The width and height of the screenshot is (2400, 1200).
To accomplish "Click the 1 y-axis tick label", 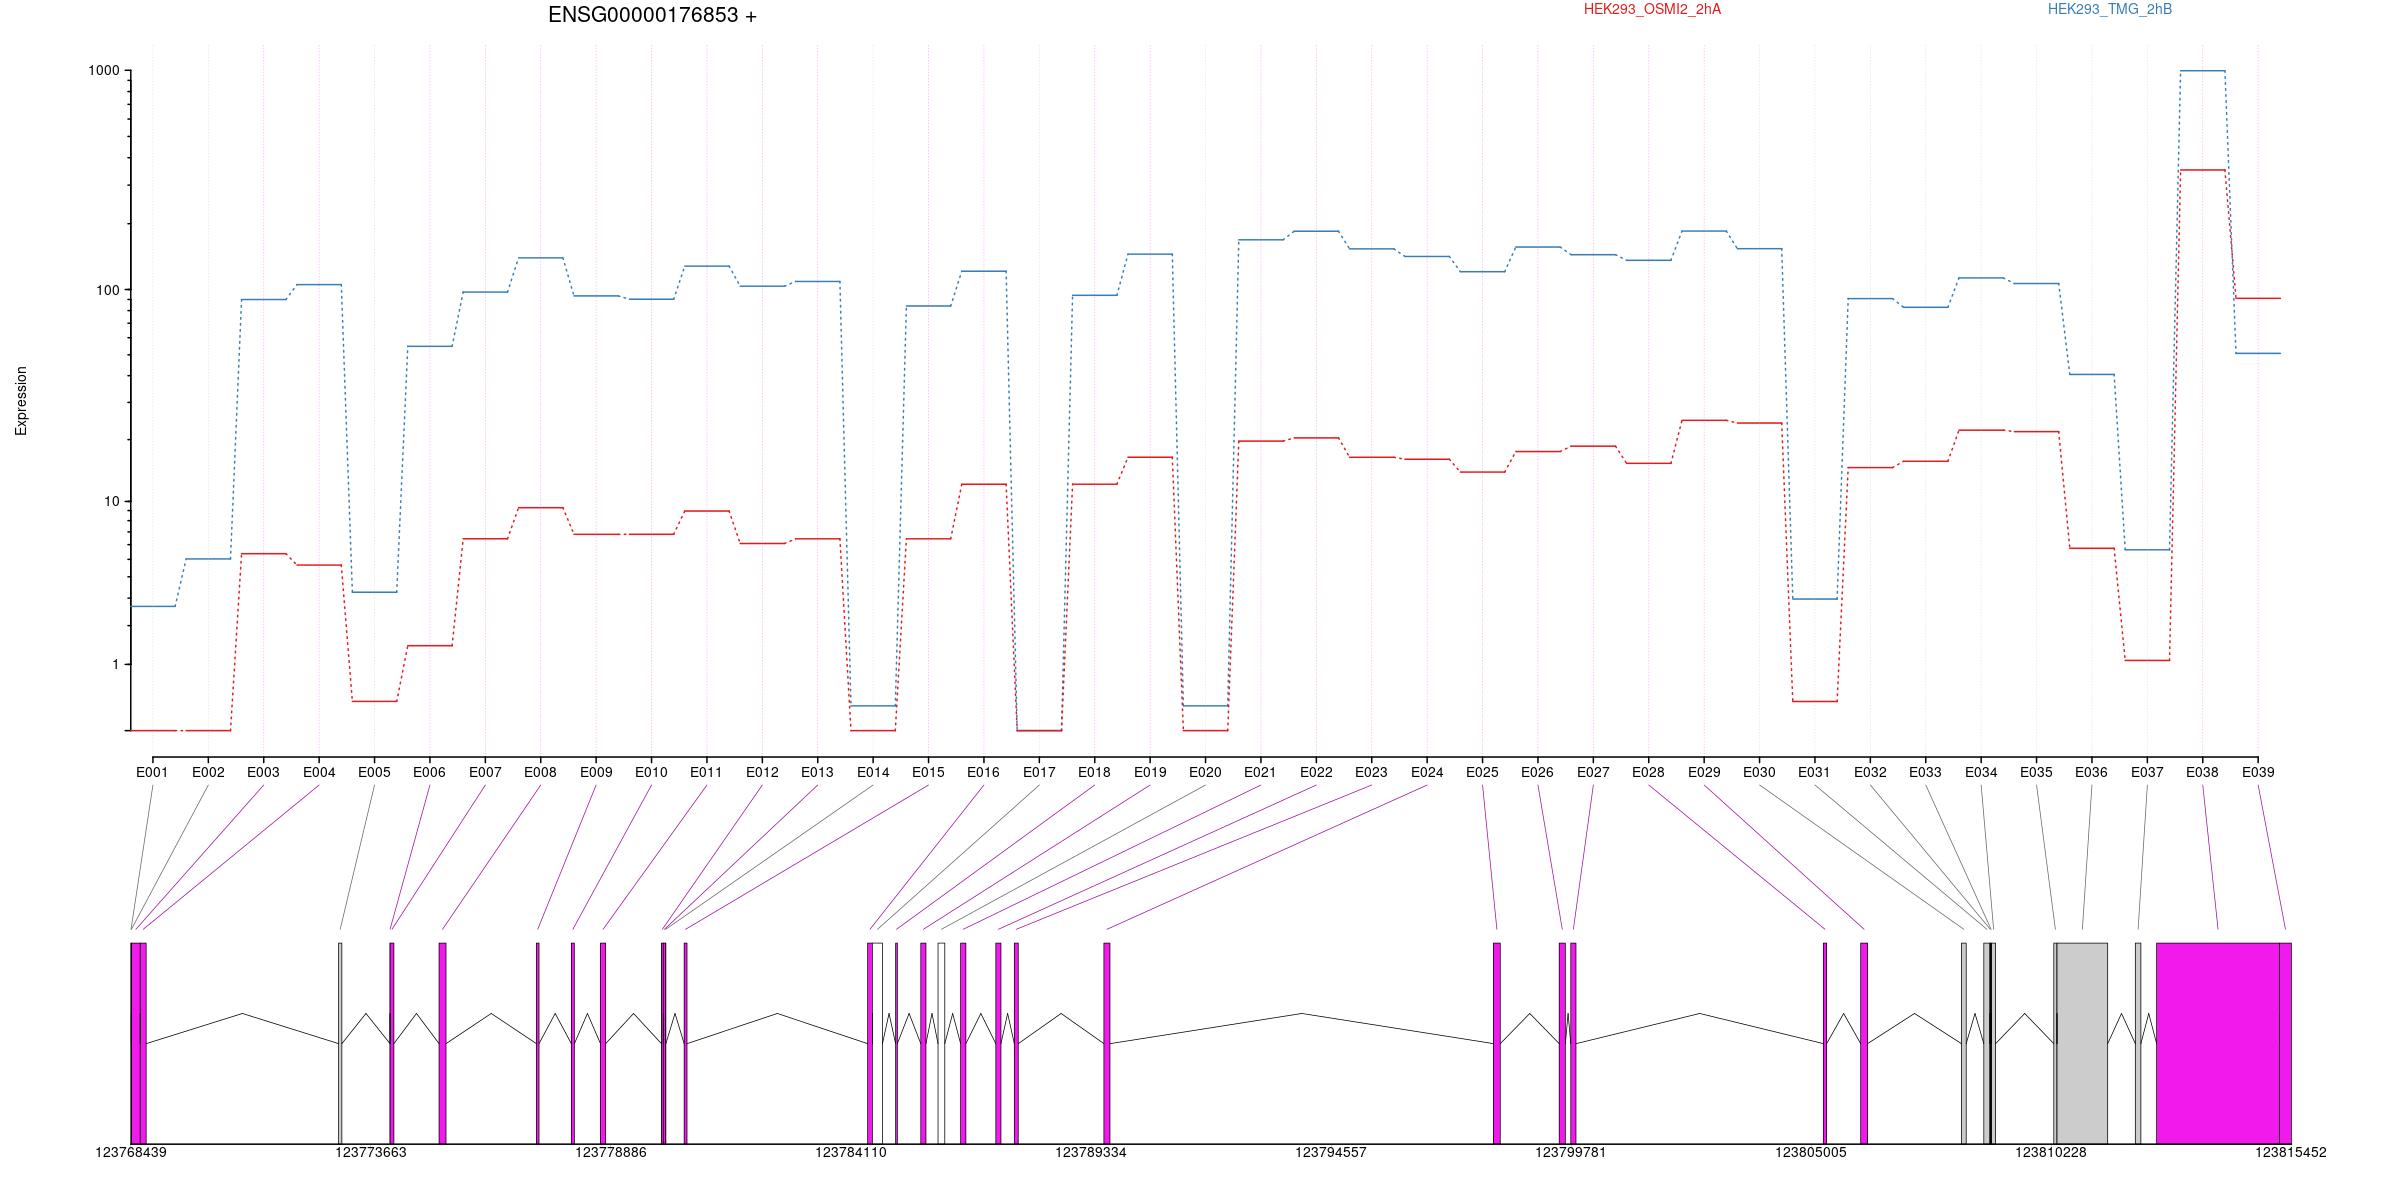I will (116, 664).
